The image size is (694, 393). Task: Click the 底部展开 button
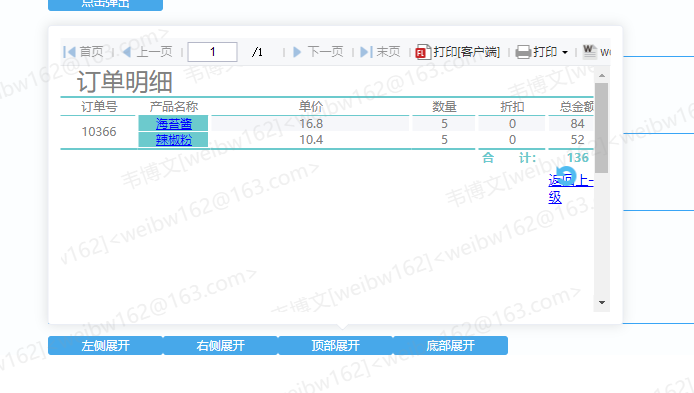pos(451,346)
